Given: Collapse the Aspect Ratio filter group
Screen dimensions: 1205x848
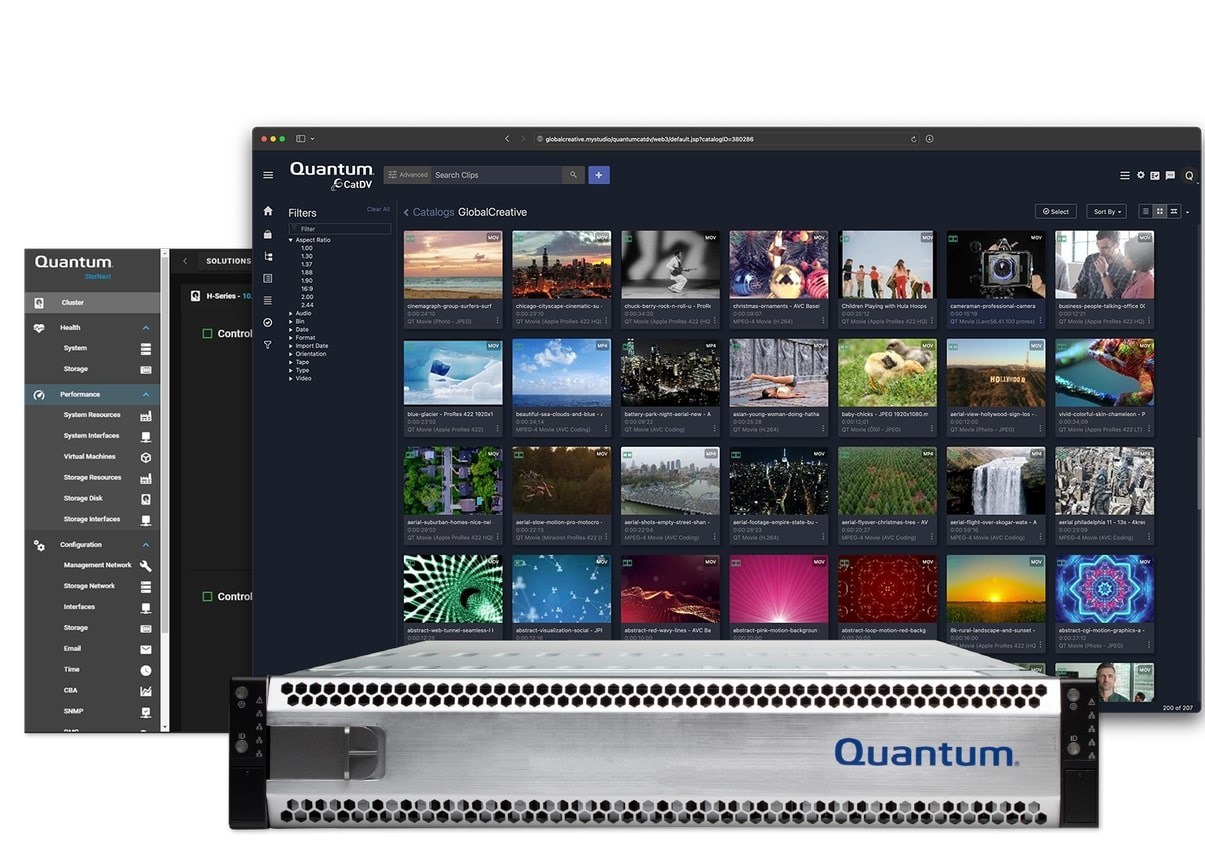Looking at the screenshot, I should pyautogui.click(x=292, y=240).
